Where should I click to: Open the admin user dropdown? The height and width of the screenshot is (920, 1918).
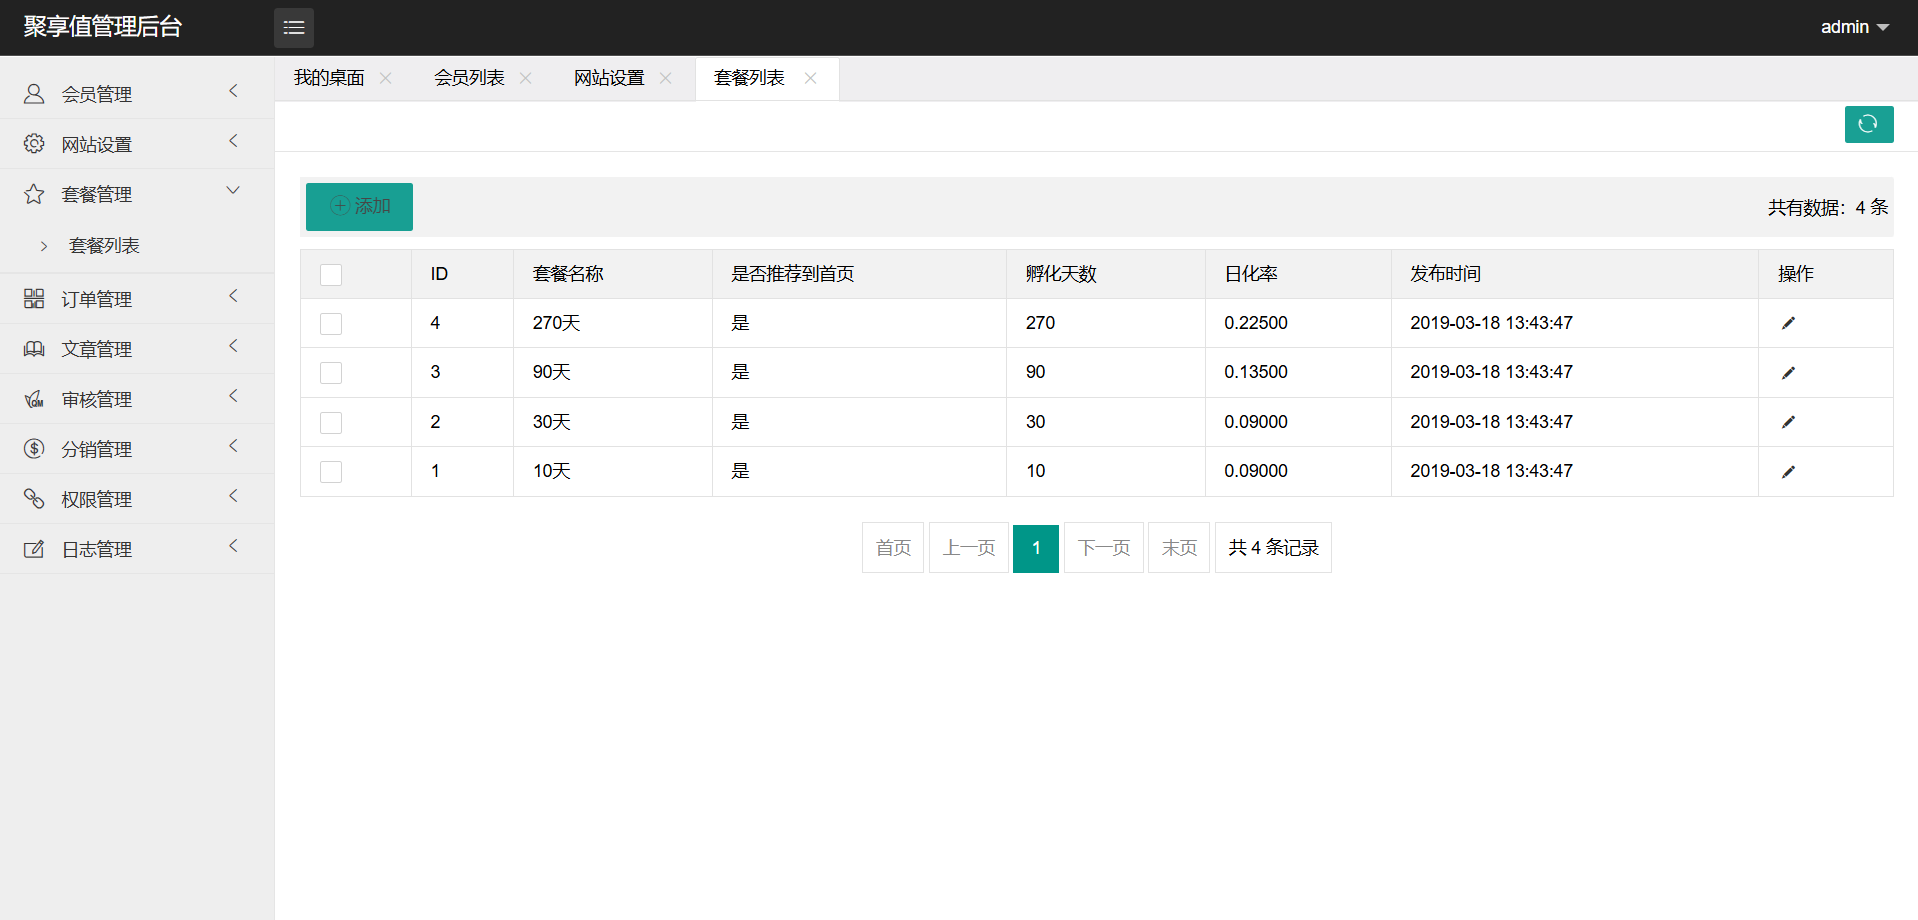[1854, 27]
